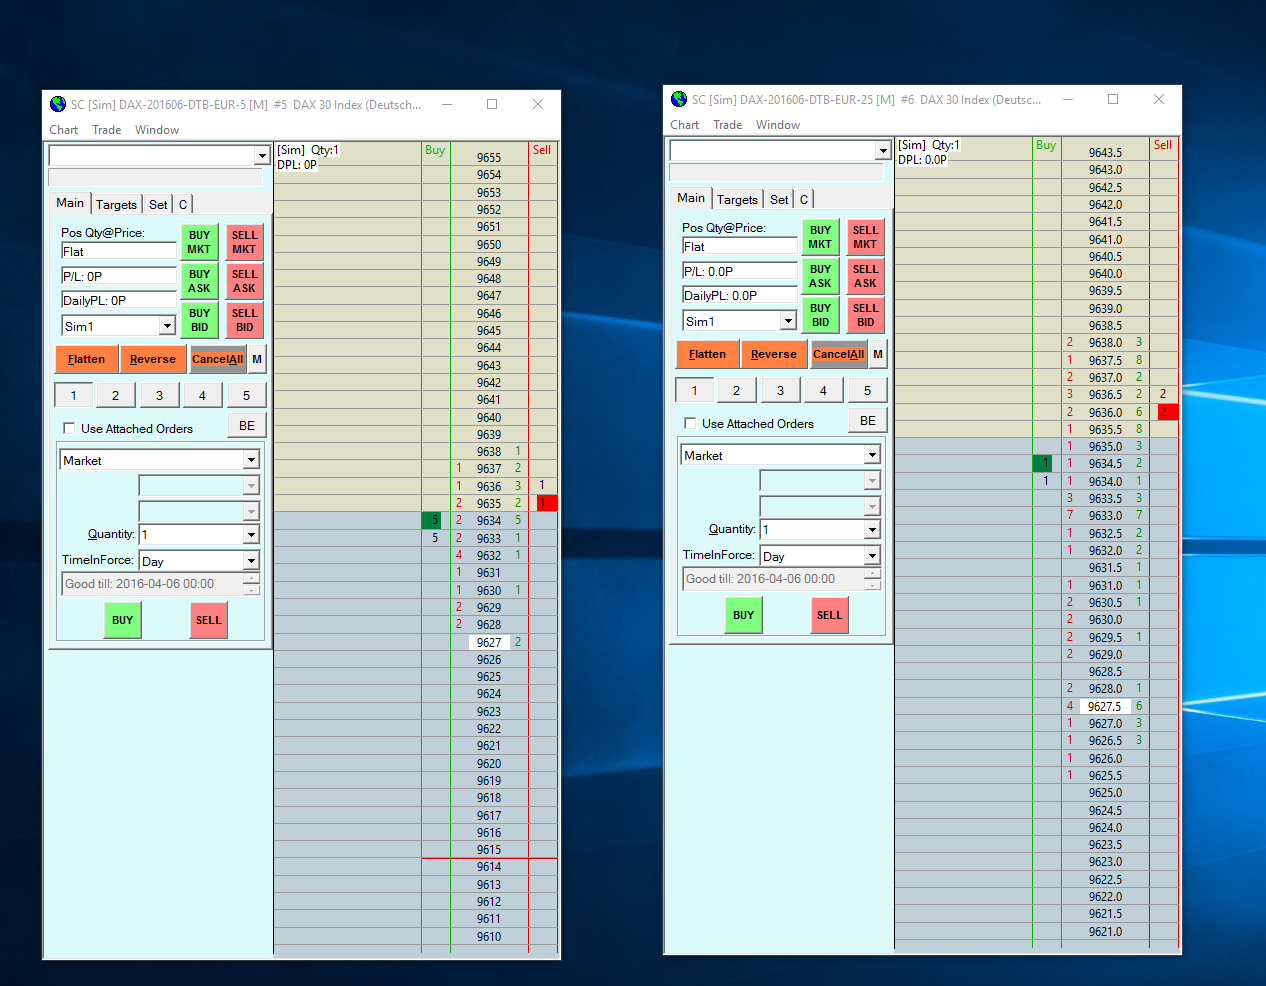Image resolution: width=1266 pixels, height=986 pixels.
Task: Click Reverse in the #5 window
Action: pos(153,359)
